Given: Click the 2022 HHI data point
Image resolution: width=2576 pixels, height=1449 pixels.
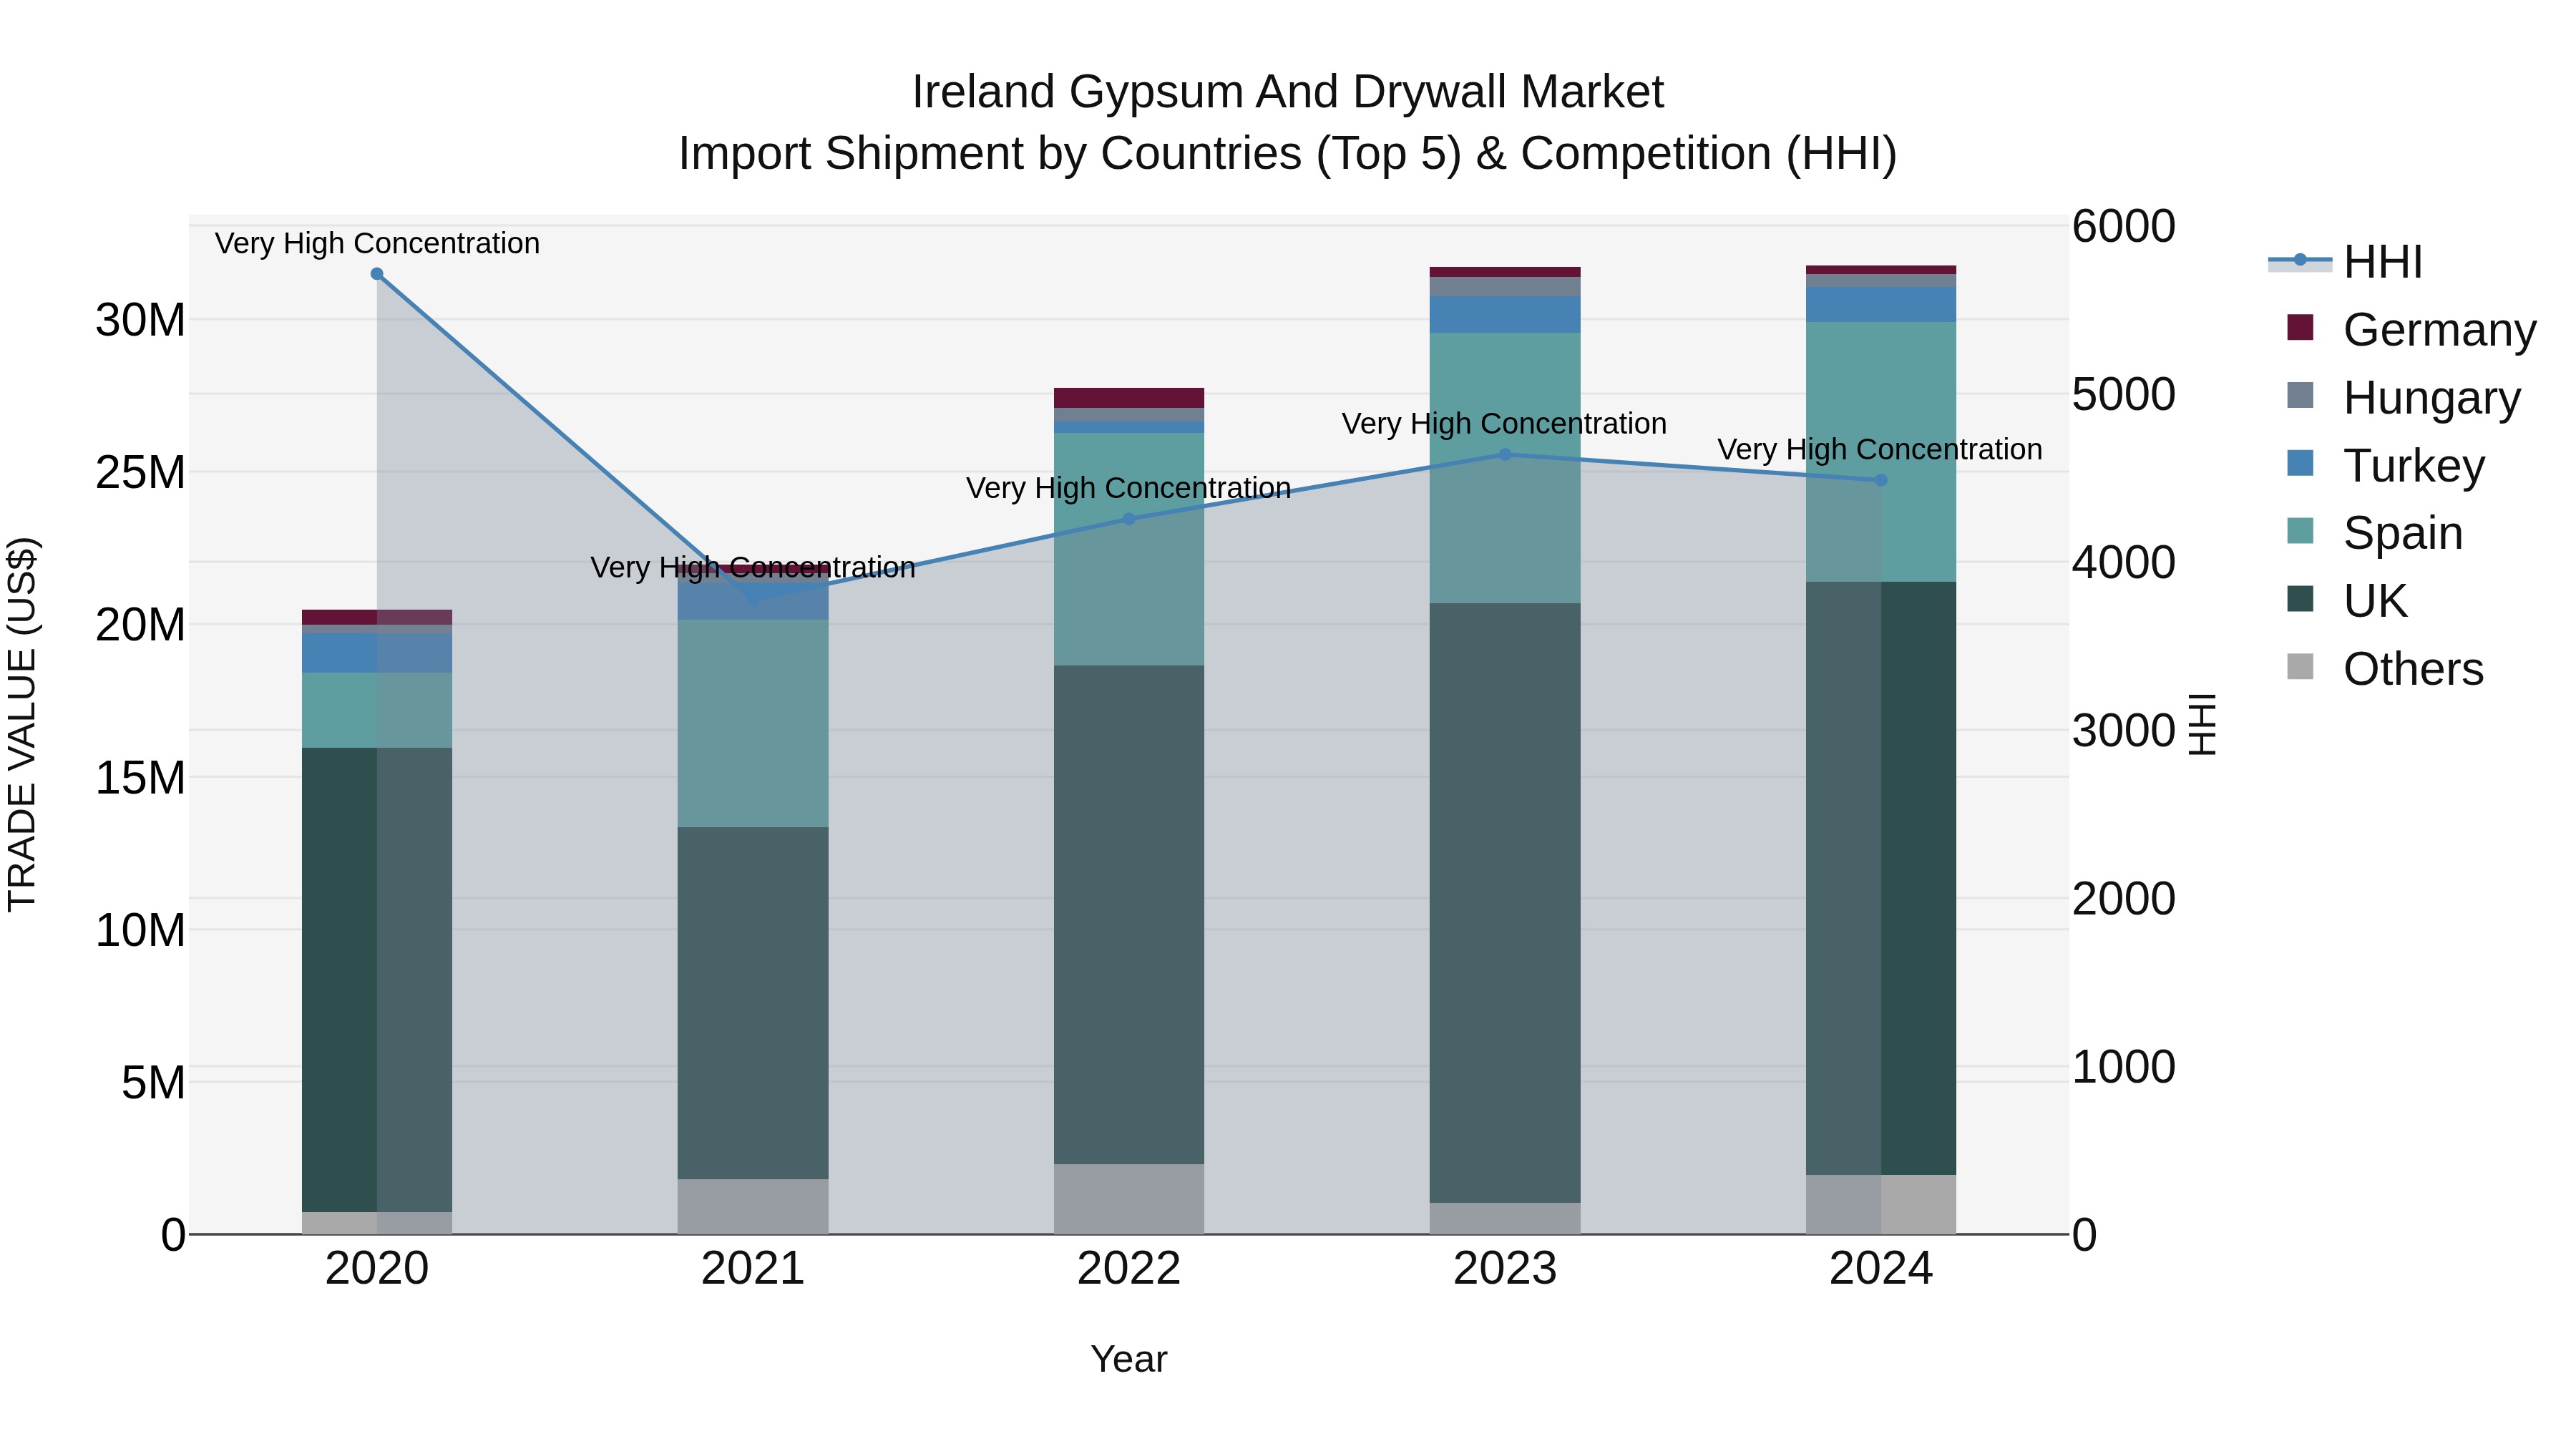Looking at the screenshot, I should [1129, 519].
